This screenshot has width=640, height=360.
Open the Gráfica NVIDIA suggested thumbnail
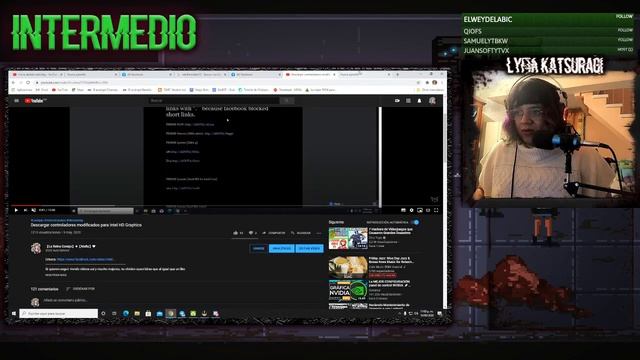(x=348, y=291)
